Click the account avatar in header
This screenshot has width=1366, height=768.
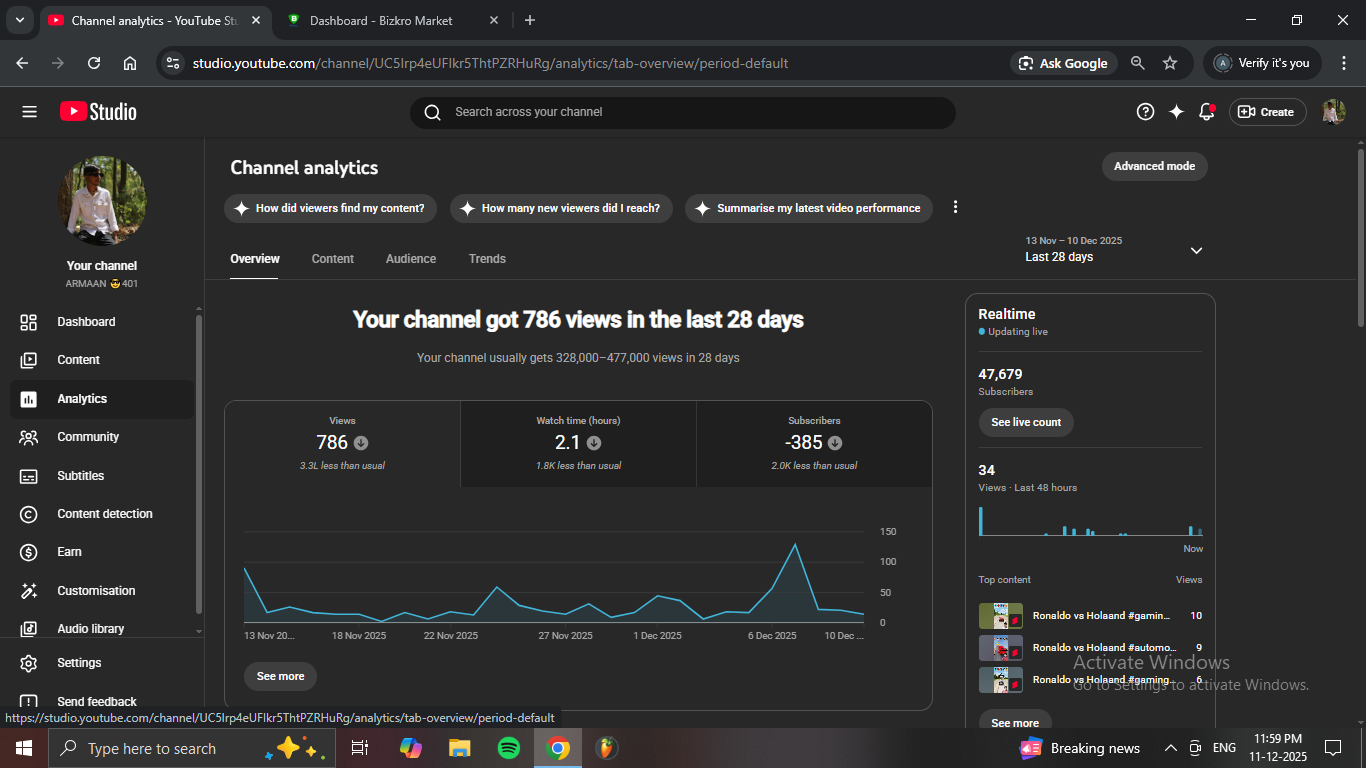[1333, 112]
